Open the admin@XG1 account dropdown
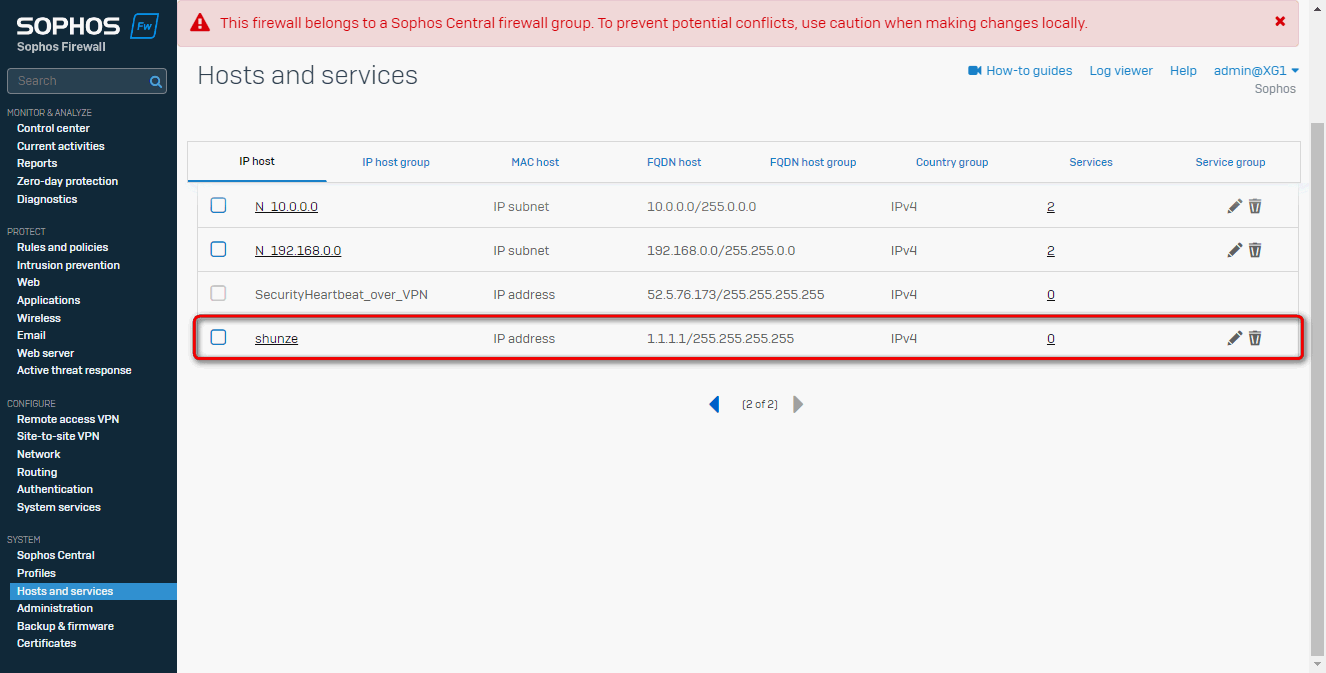Viewport: 1326px width, 673px height. point(1256,71)
